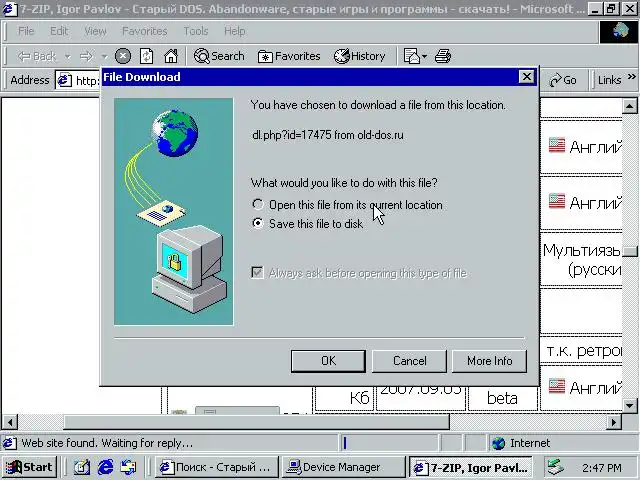The image size is (640, 480).
Task: Open the Tools menu
Action: coord(196,31)
